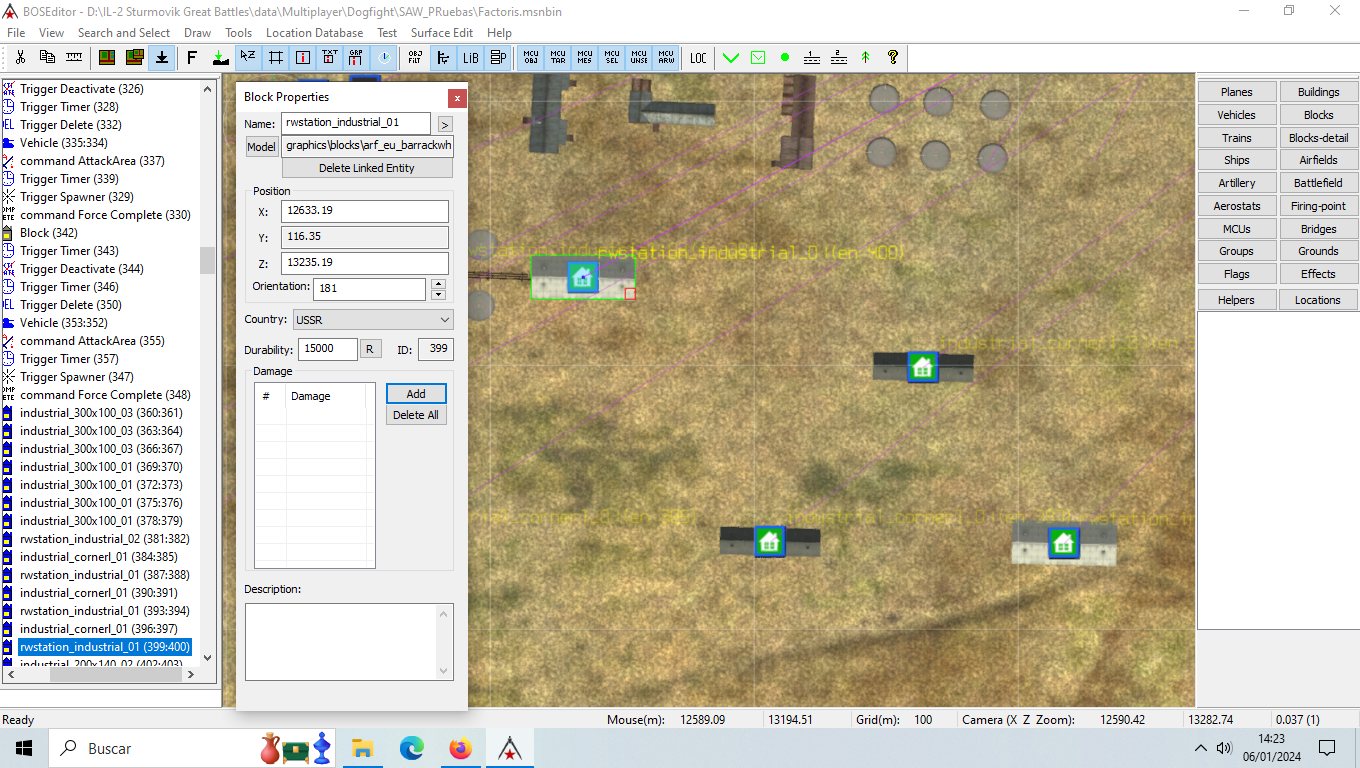Click the Model button
The image size is (1360, 768).
tap(261, 147)
